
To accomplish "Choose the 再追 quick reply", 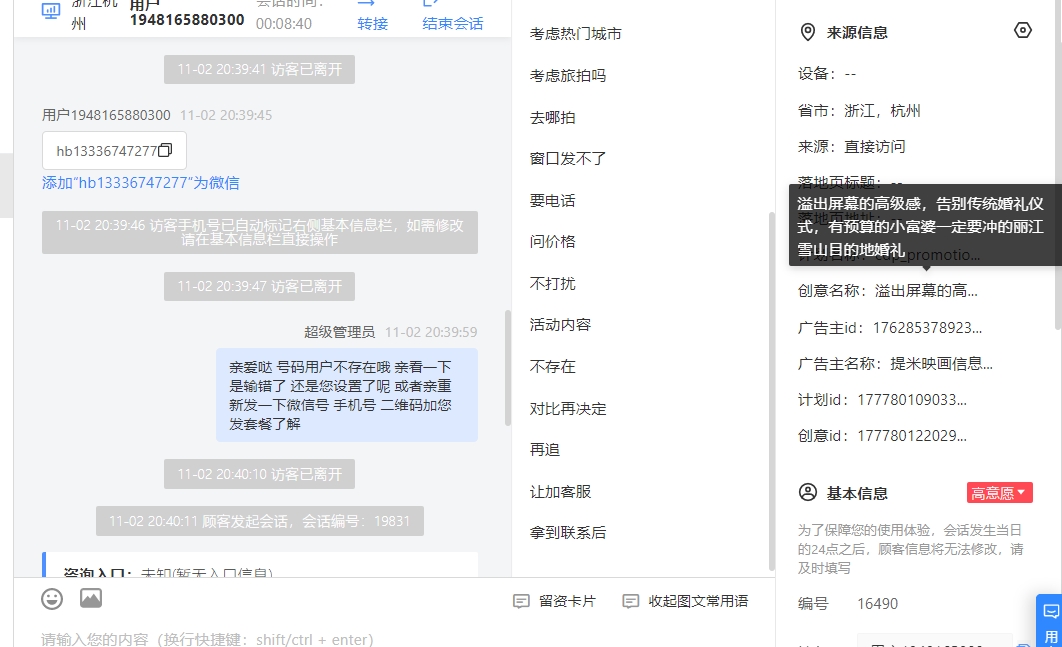I will click(x=545, y=450).
